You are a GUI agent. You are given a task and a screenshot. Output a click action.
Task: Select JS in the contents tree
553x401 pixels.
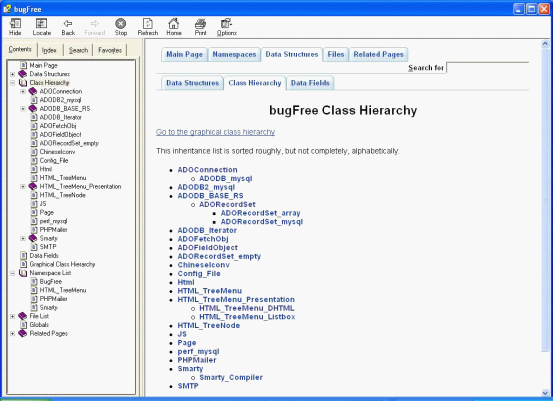click(43, 204)
